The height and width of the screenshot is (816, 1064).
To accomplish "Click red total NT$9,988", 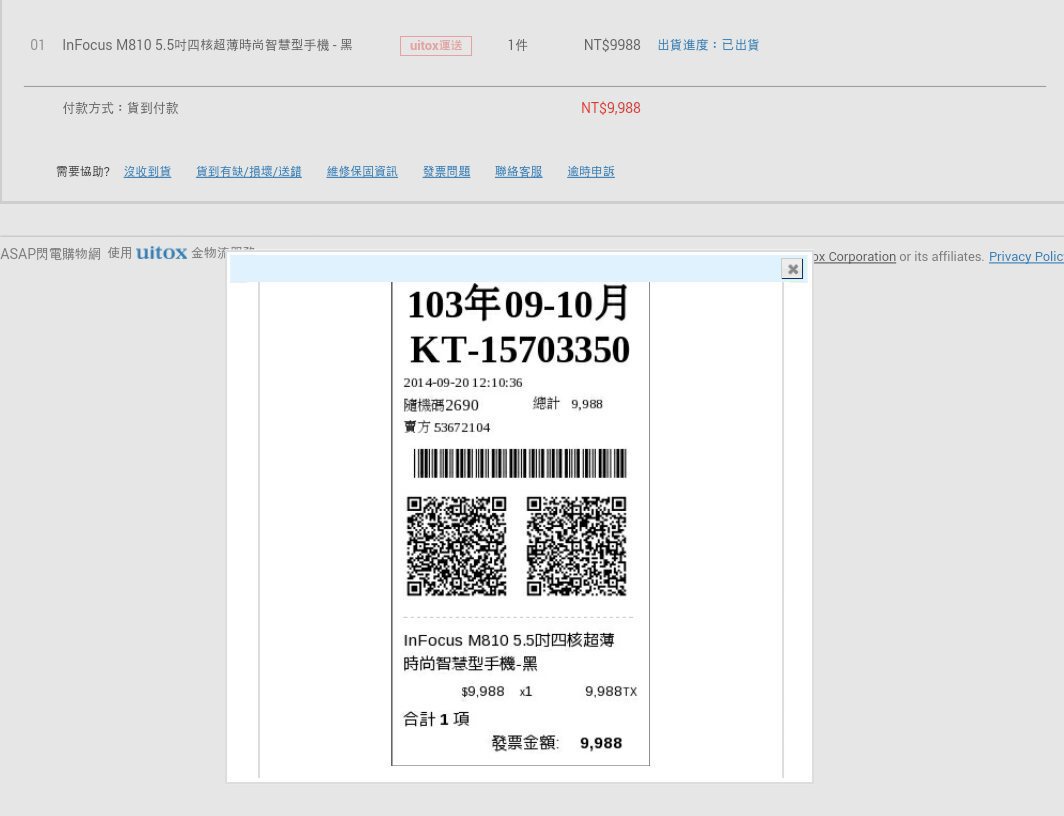I will pos(611,108).
